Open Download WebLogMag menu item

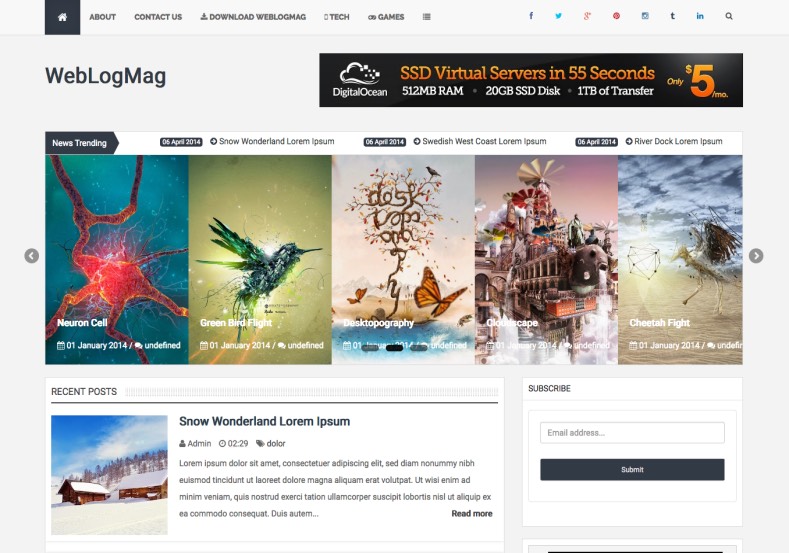click(x=253, y=17)
